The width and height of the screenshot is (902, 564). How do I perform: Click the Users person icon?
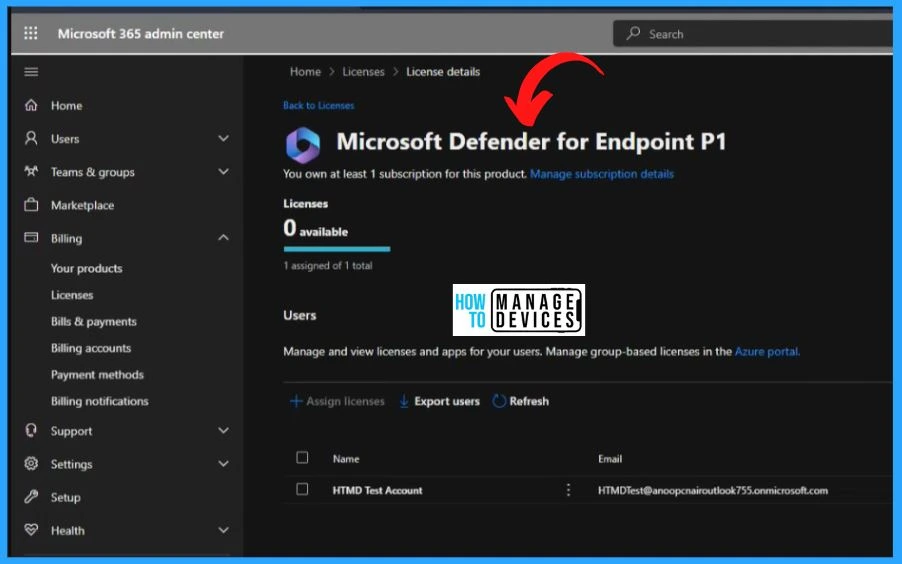pyautogui.click(x=31, y=138)
